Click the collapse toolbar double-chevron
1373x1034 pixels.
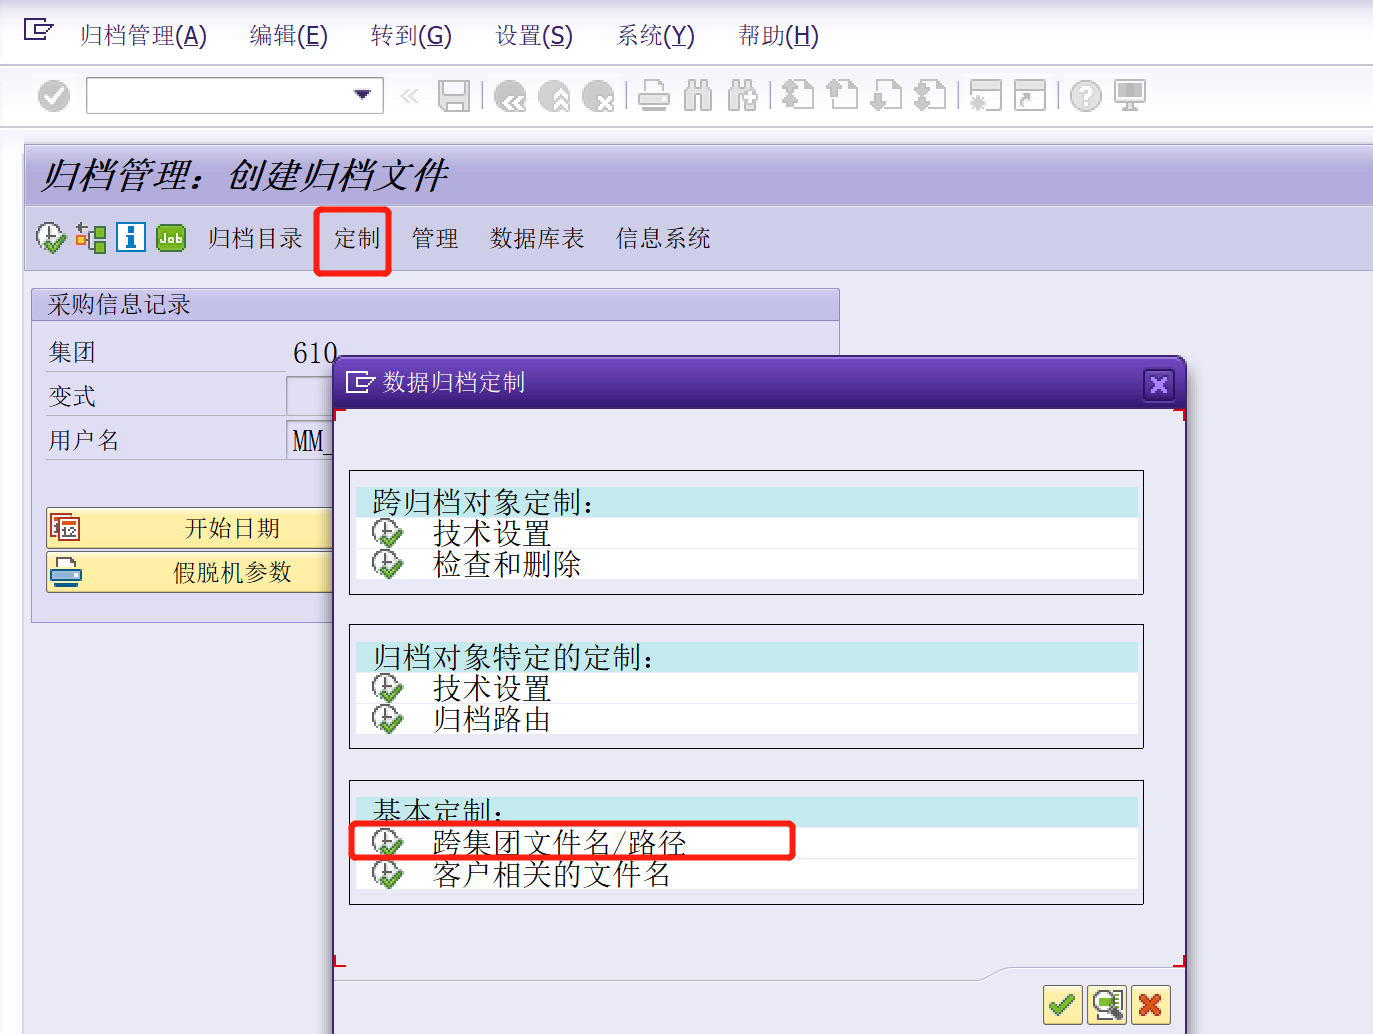point(409,96)
